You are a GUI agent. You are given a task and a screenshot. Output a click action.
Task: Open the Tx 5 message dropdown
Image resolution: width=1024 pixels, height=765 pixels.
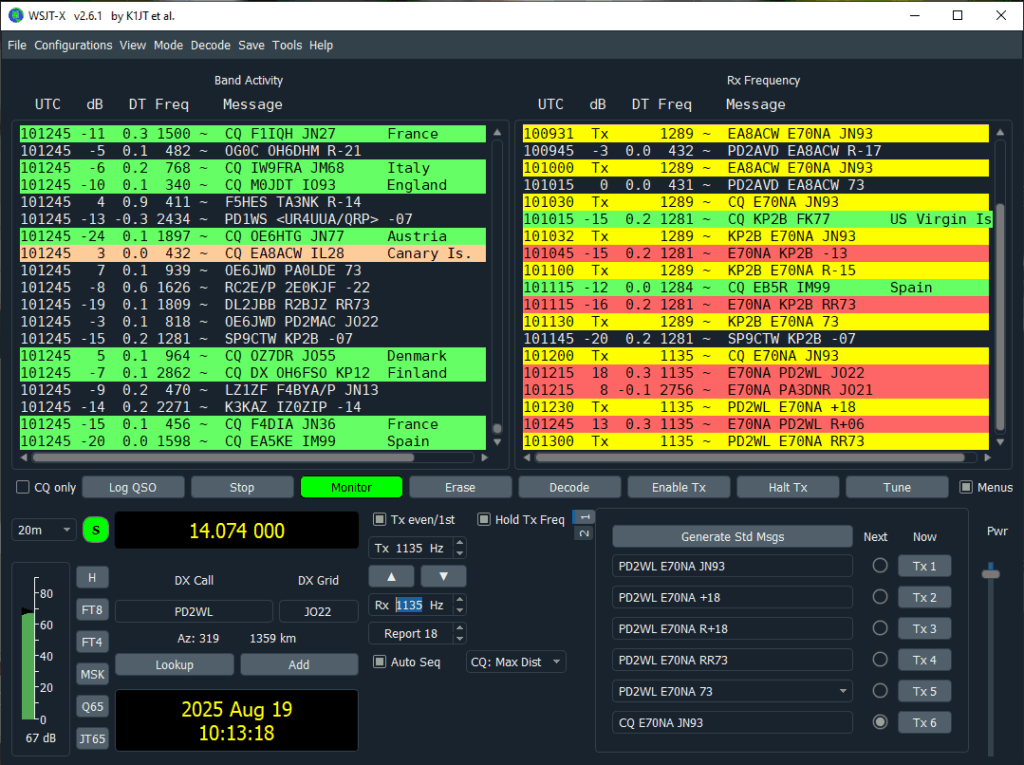tap(844, 691)
